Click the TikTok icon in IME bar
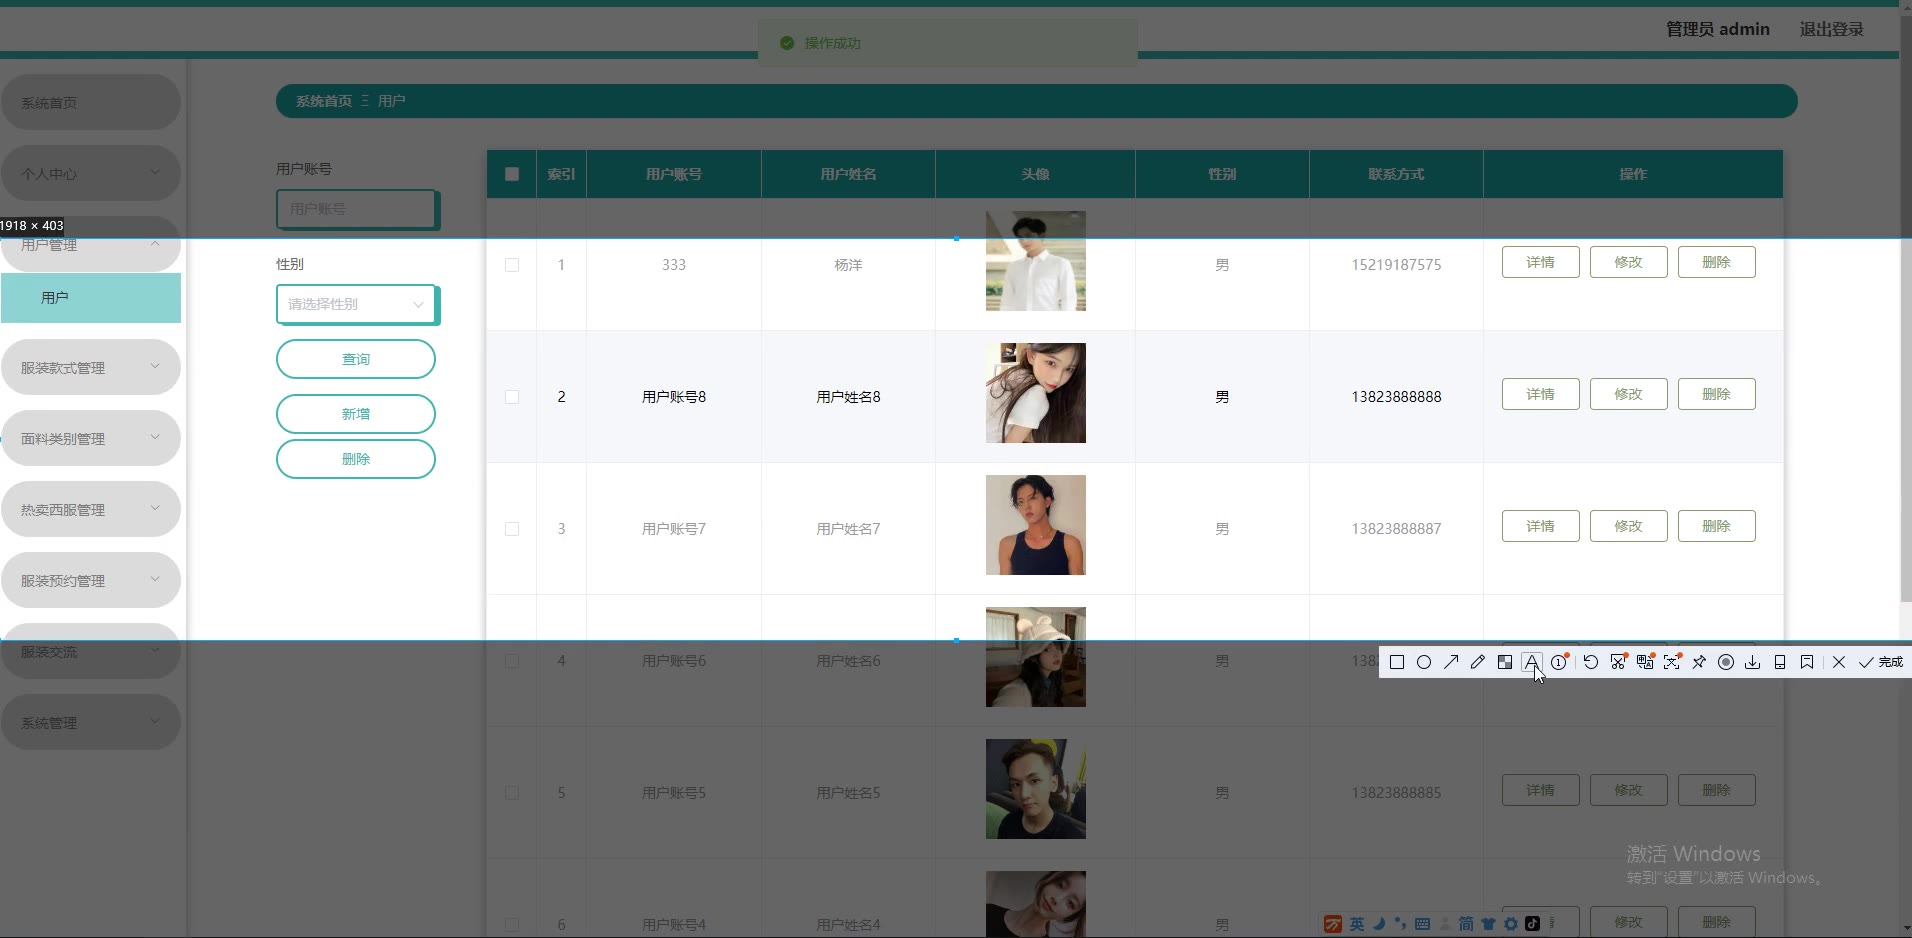Viewport: 1912px width, 938px height. click(x=1532, y=924)
